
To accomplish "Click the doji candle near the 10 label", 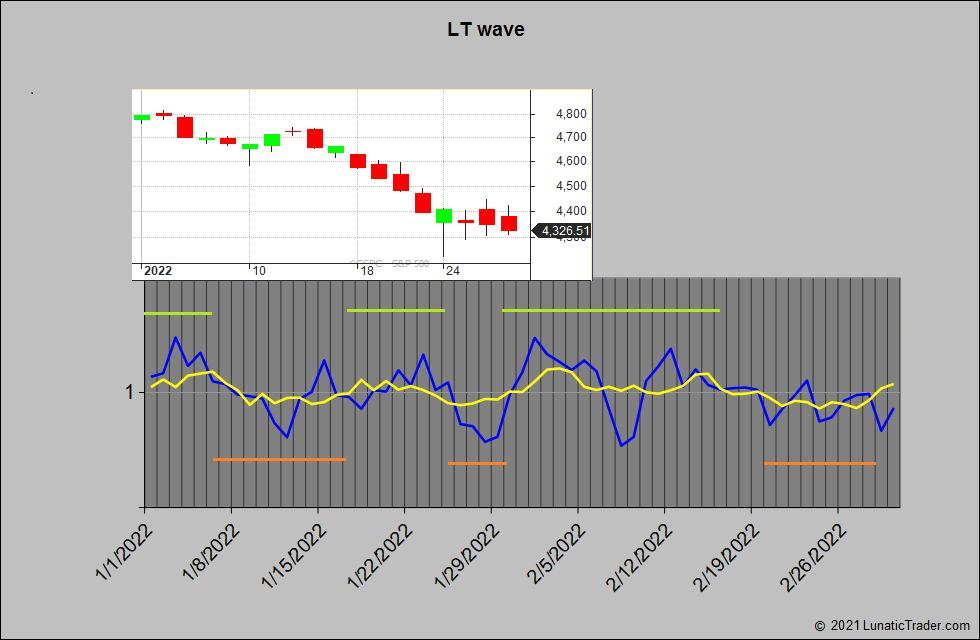I will pyautogui.click(x=293, y=131).
